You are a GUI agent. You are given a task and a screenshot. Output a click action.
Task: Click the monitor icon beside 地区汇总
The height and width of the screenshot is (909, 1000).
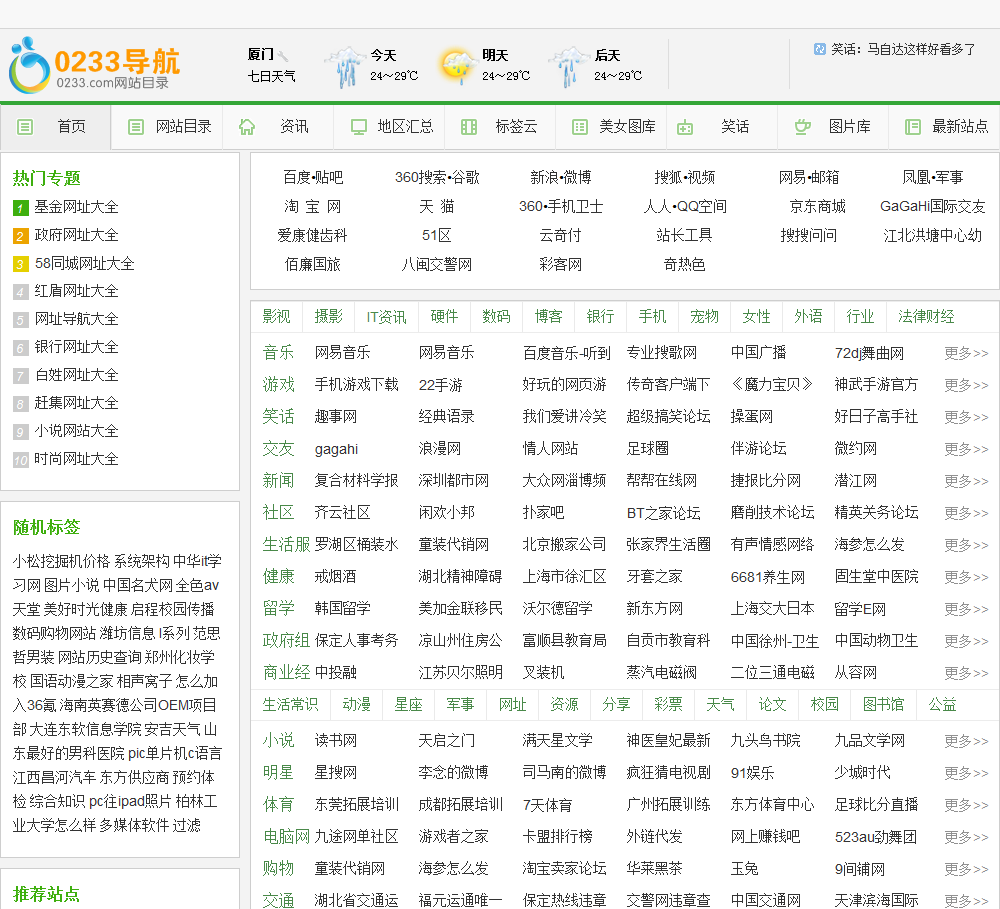[358, 127]
